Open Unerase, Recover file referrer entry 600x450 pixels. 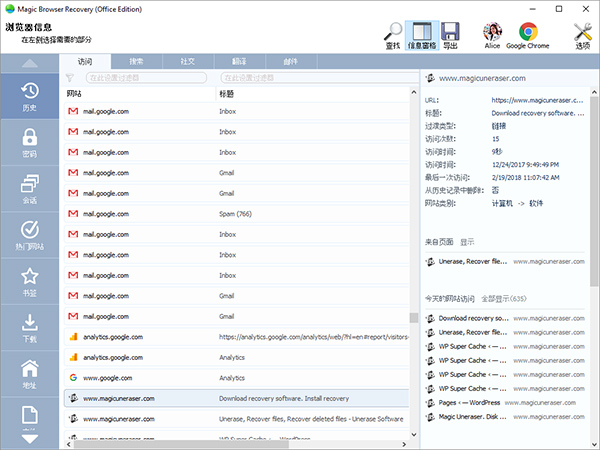(x=505, y=262)
